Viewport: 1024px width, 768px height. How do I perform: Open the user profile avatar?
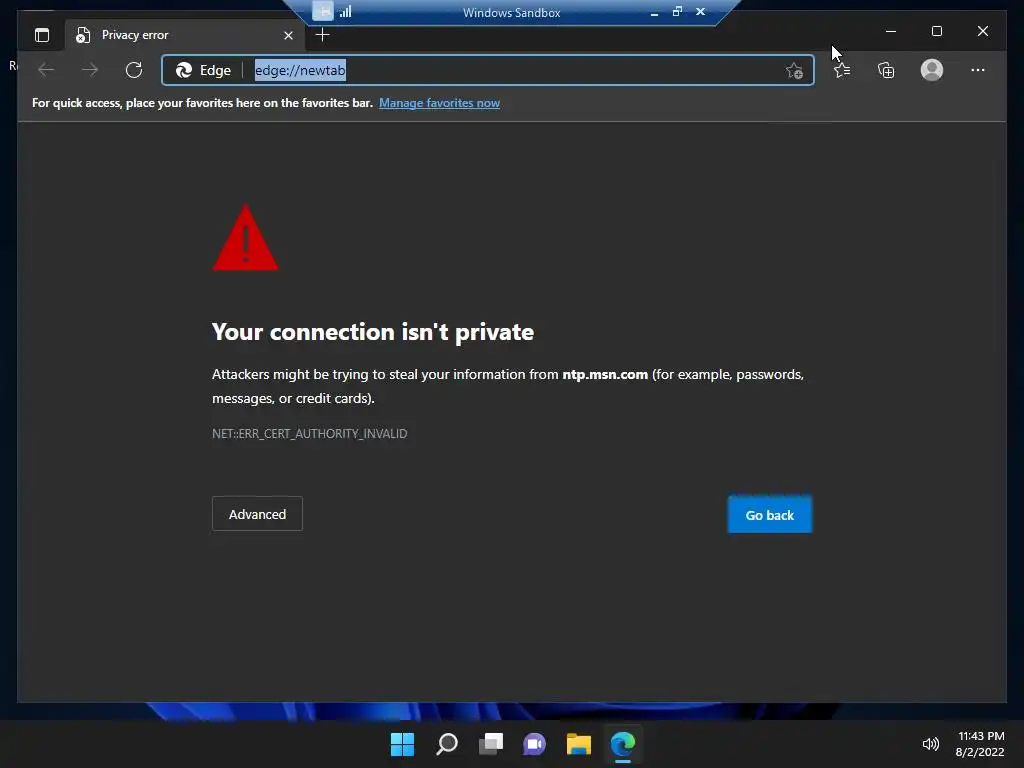pyautogui.click(x=932, y=70)
